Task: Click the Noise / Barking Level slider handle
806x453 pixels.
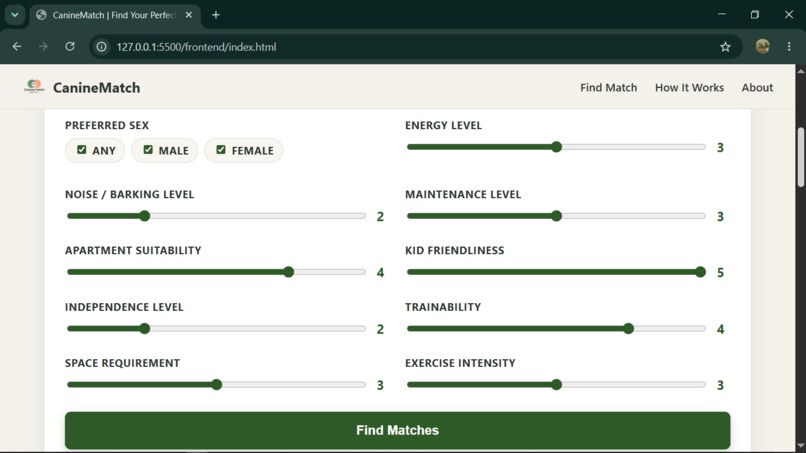Action: pyautogui.click(x=144, y=216)
